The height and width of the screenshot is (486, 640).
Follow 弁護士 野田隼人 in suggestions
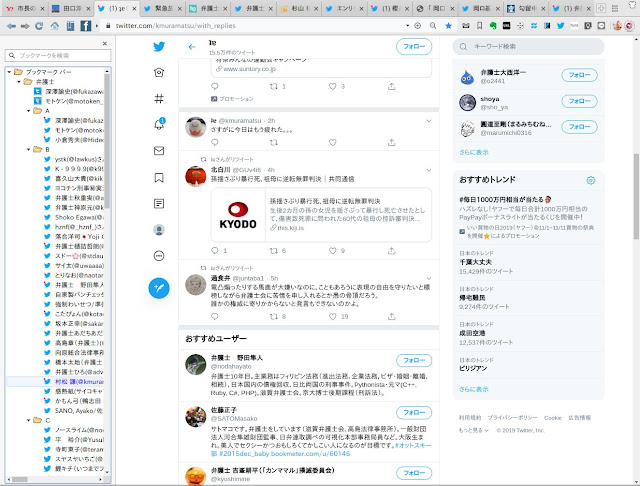414,360
